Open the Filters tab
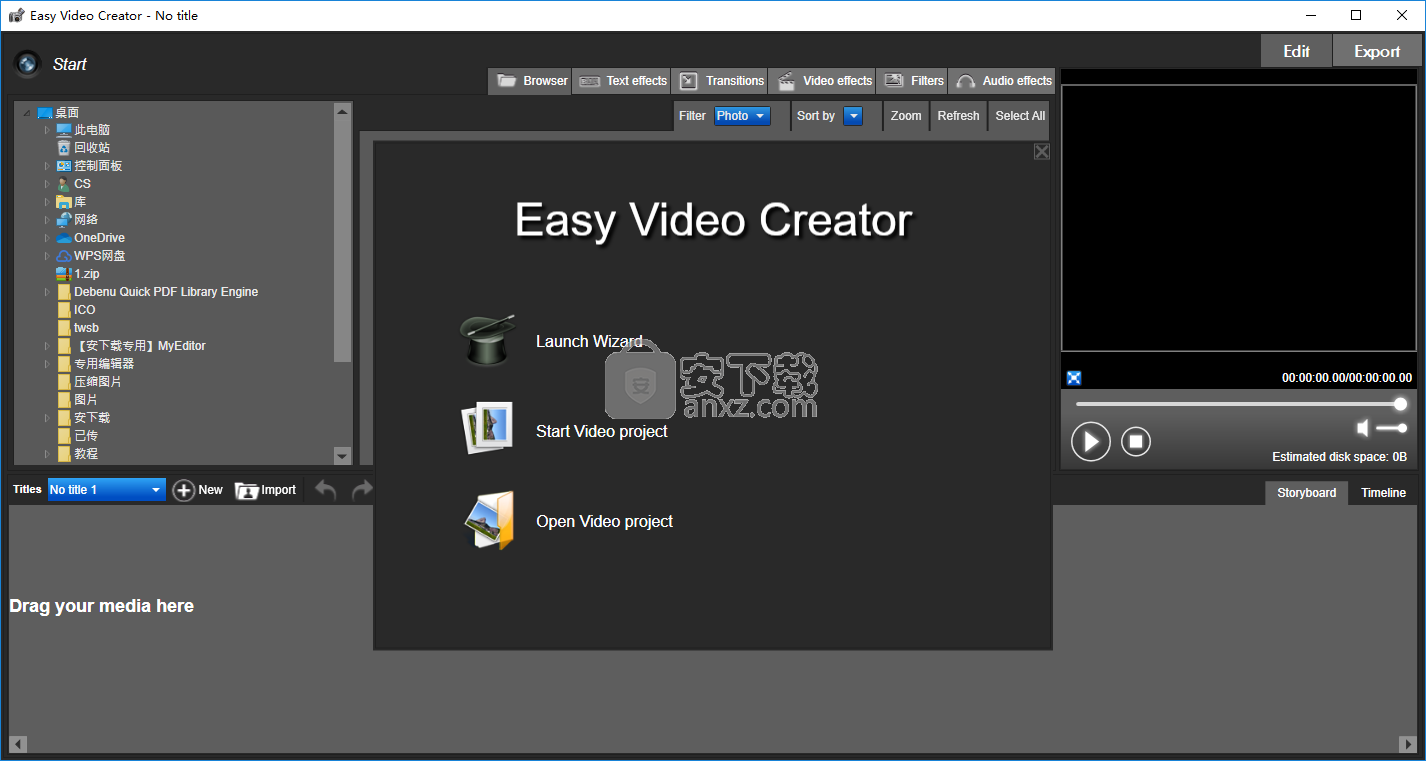This screenshot has width=1426, height=761. click(913, 81)
